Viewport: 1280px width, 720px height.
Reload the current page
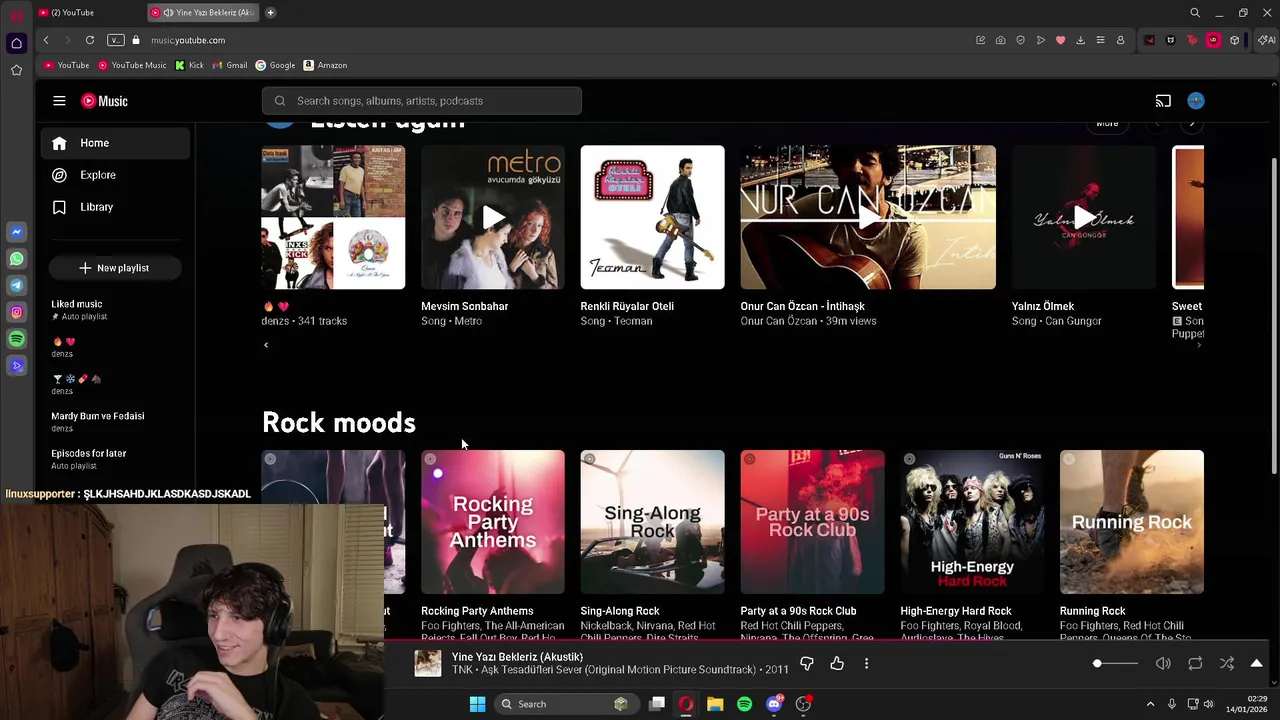[x=90, y=40]
